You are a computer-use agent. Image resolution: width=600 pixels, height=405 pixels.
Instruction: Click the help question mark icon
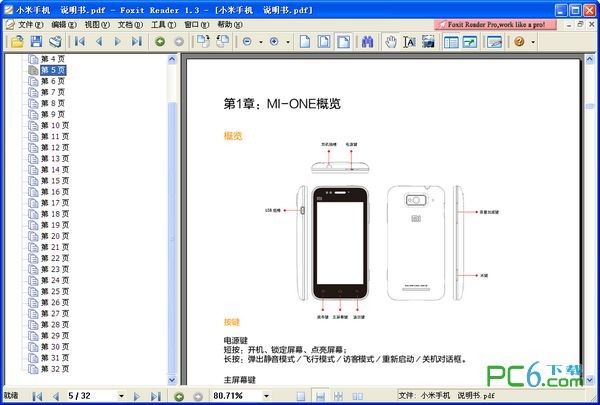[519, 41]
